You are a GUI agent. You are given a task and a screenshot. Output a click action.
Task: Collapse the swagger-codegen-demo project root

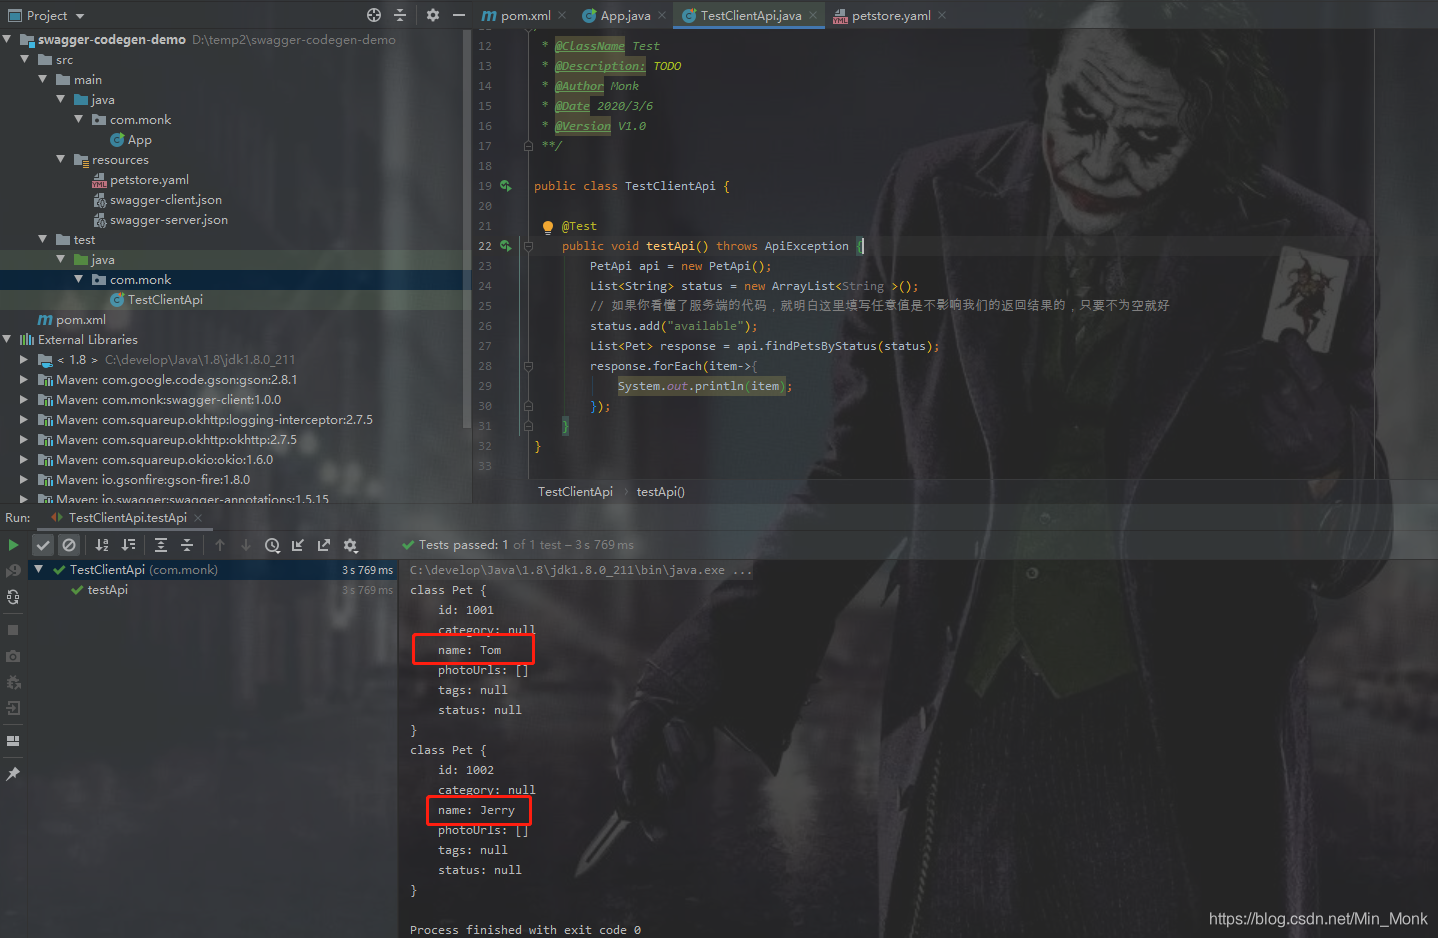pos(8,40)
